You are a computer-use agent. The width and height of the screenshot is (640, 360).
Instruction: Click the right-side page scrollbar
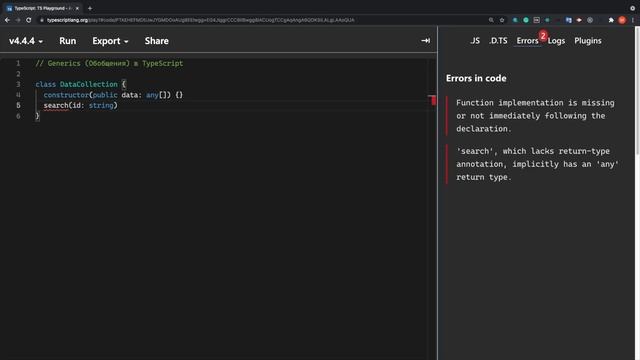click(637, 92)
